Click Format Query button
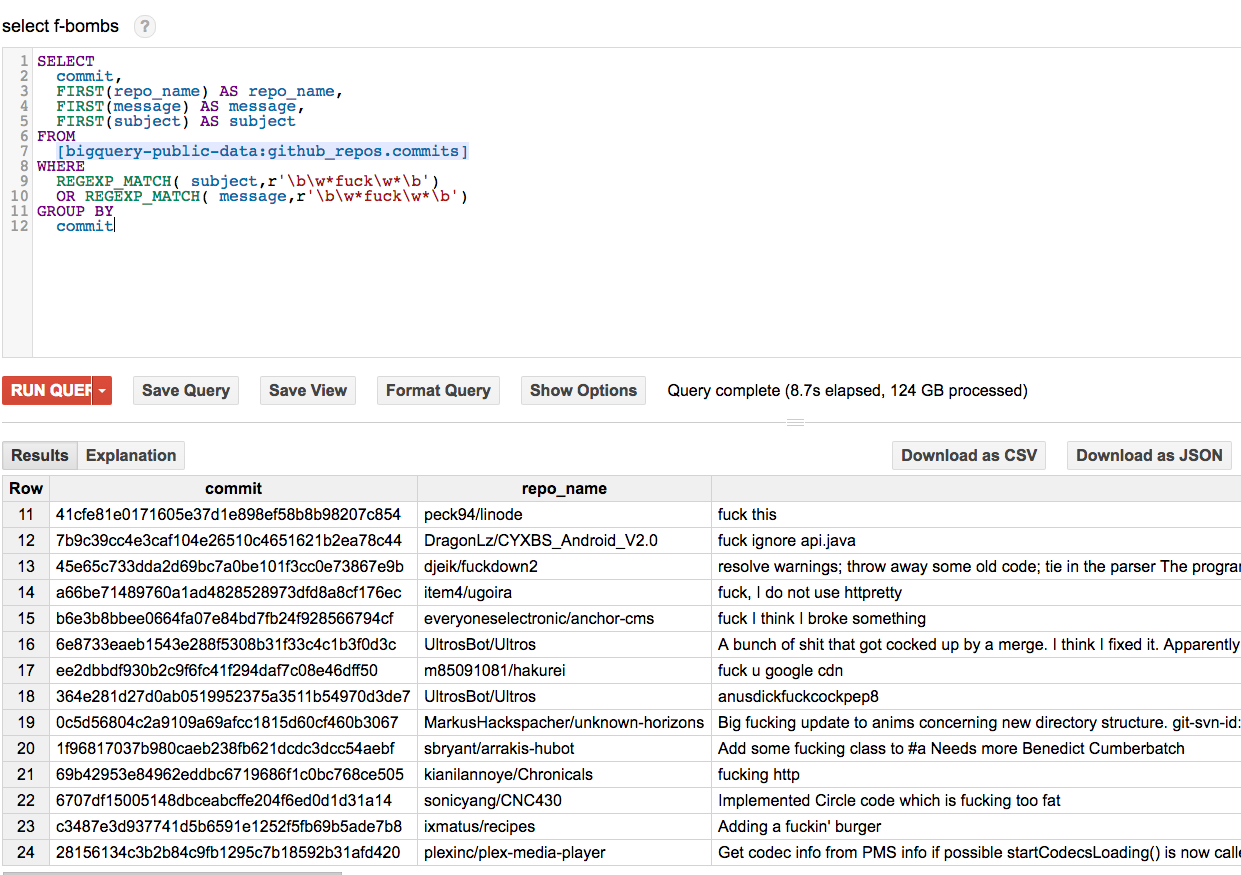This screenshot has width=1241, height=875. 438,390
